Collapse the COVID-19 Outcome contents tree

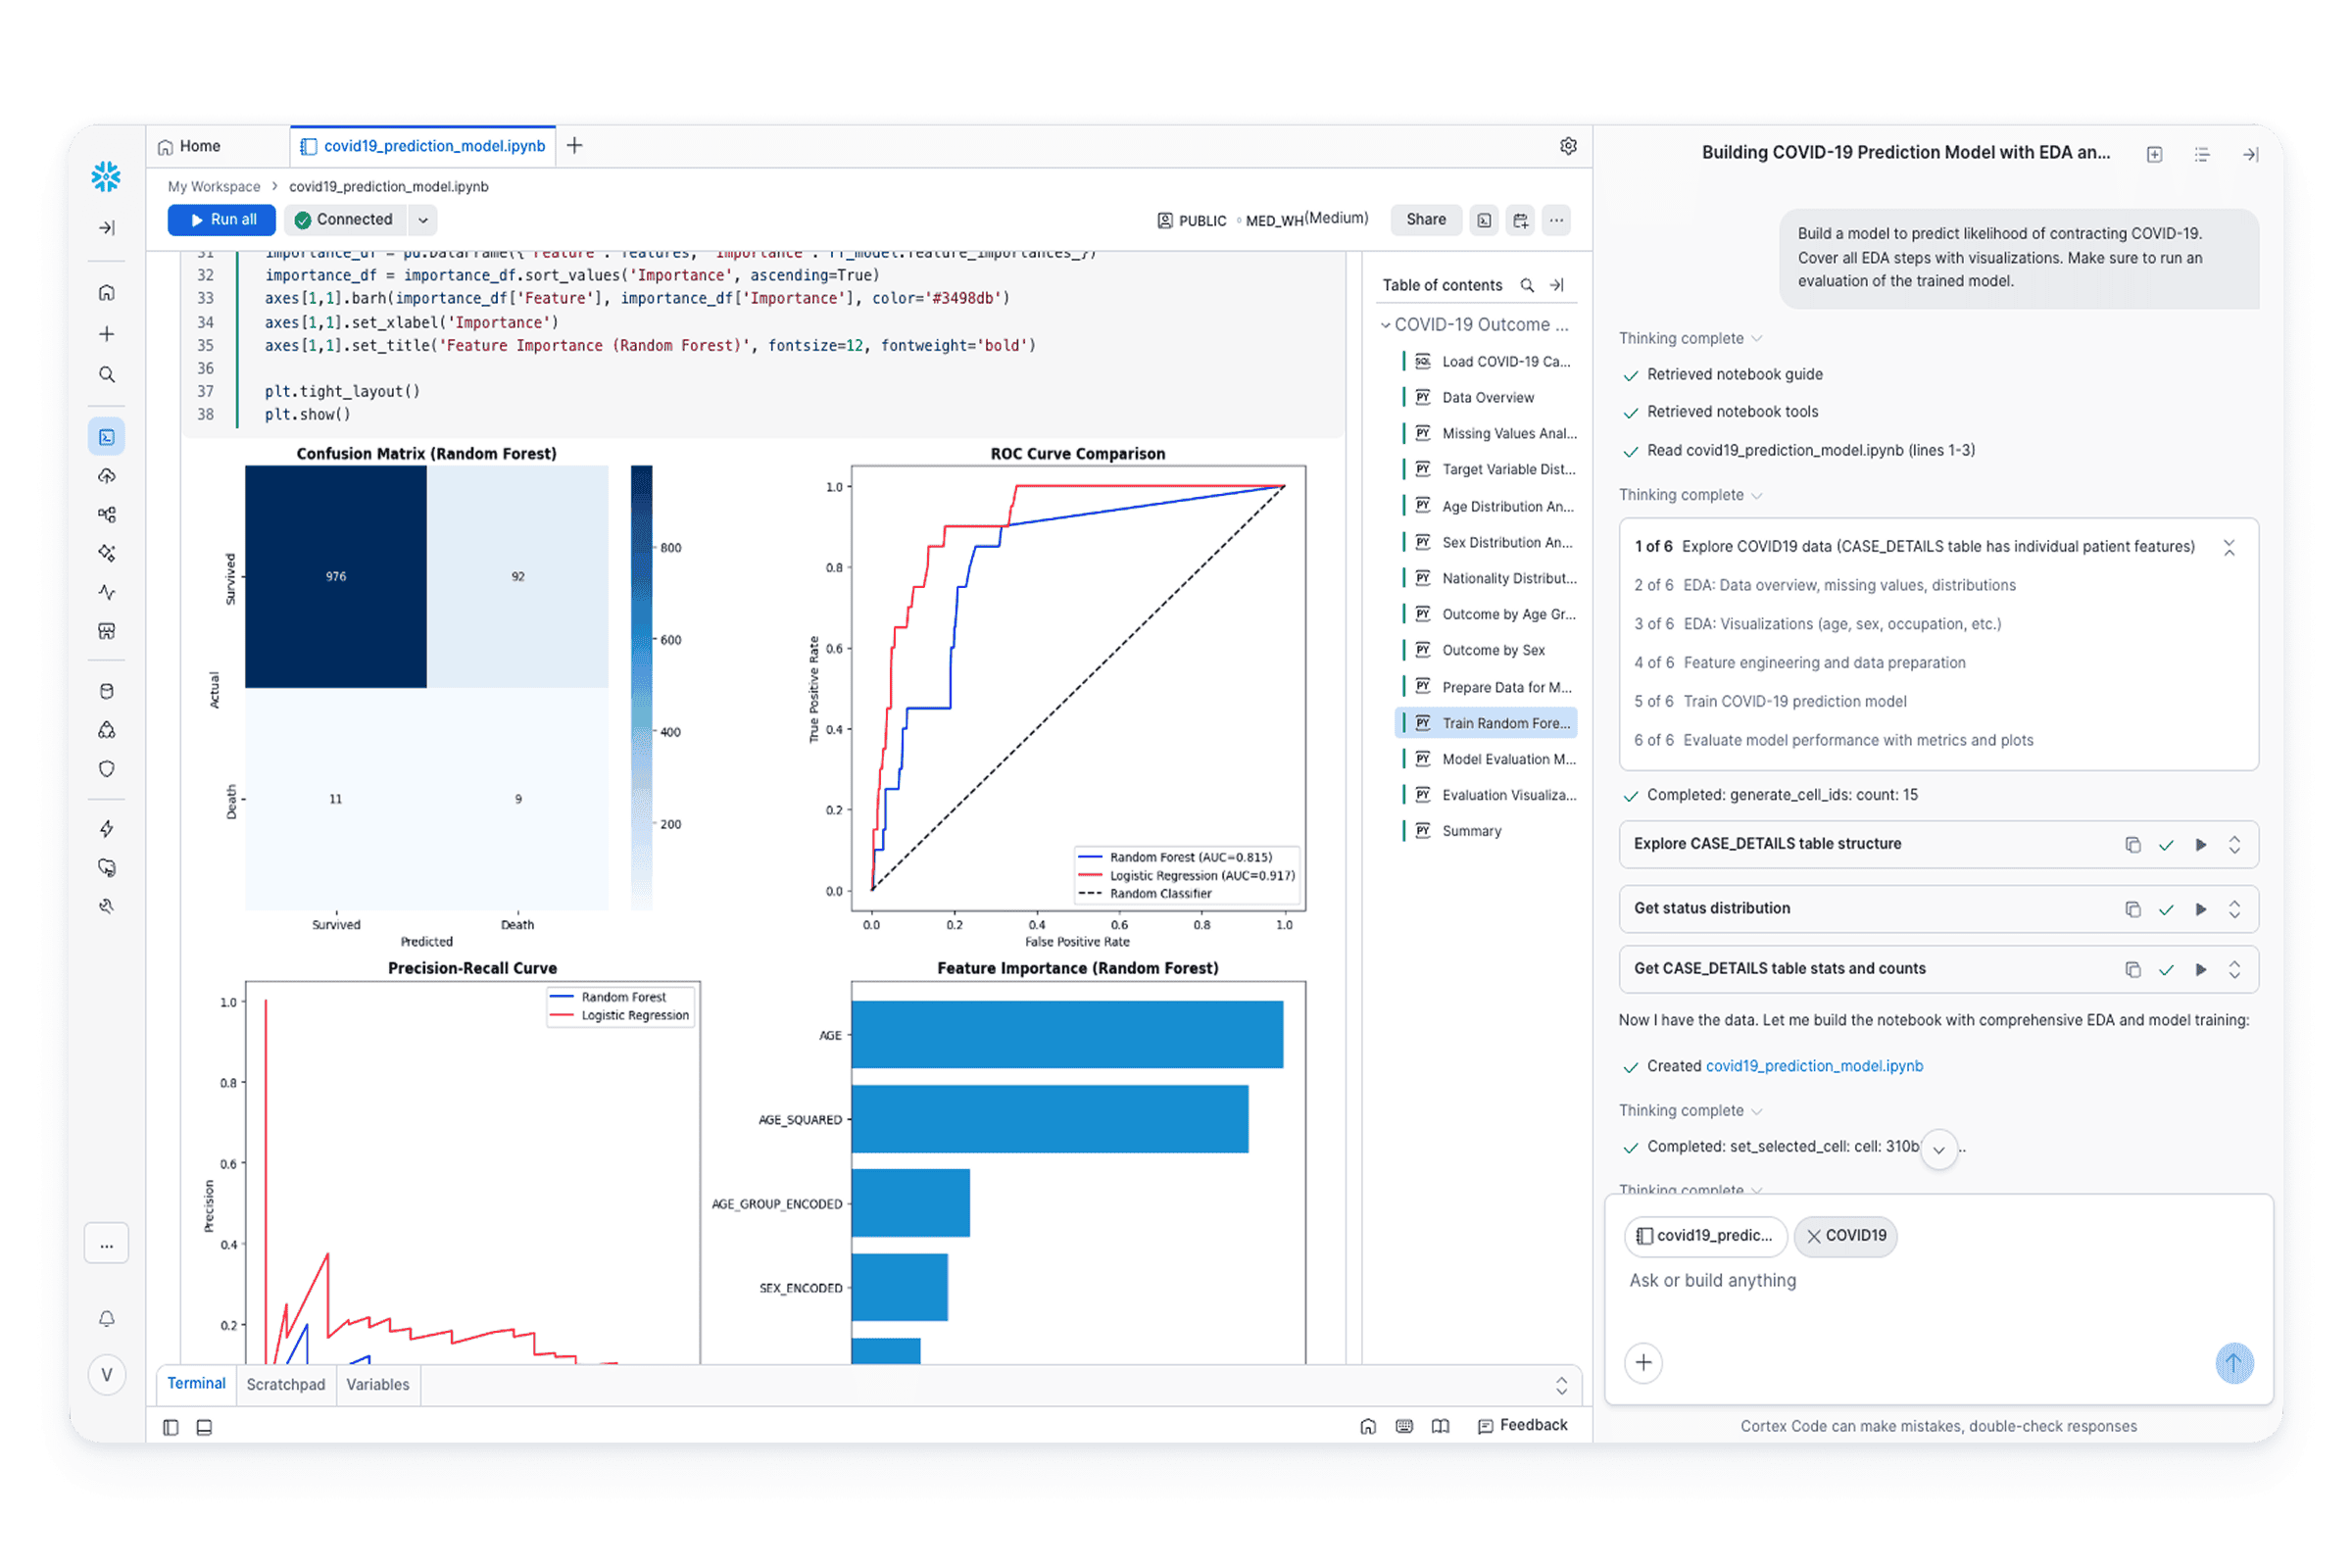pos(1386,324)
